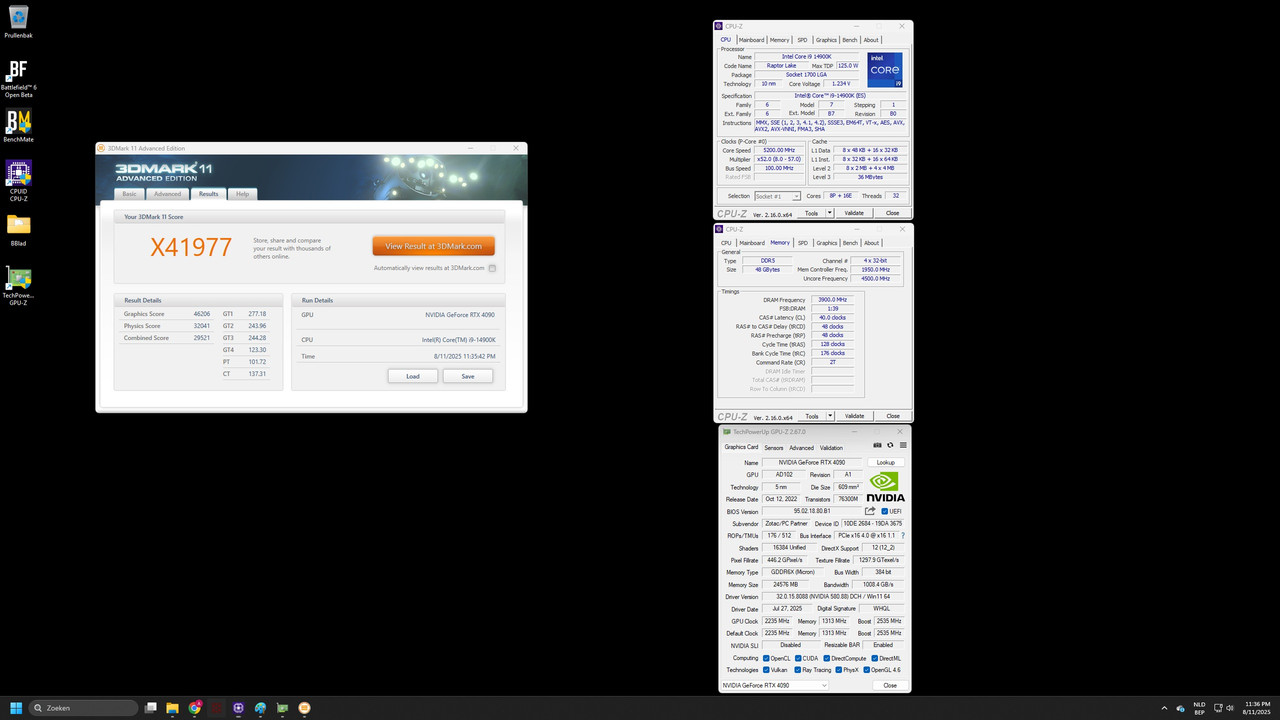Open the Validation tab in GPU-Z

(x=831, y=448)
